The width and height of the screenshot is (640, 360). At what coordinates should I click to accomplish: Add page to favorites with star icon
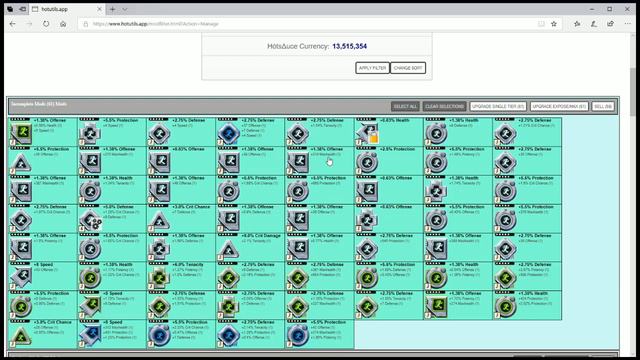click(x=554, y=24)
